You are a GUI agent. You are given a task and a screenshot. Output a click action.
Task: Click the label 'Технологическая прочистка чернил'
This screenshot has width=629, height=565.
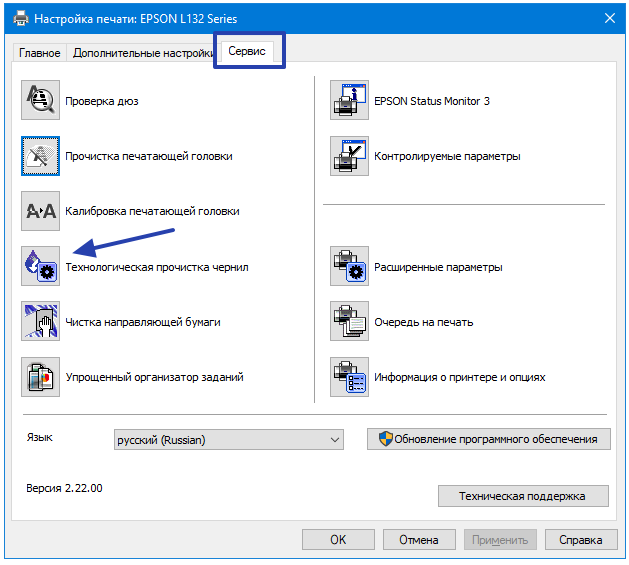point(157,267)
